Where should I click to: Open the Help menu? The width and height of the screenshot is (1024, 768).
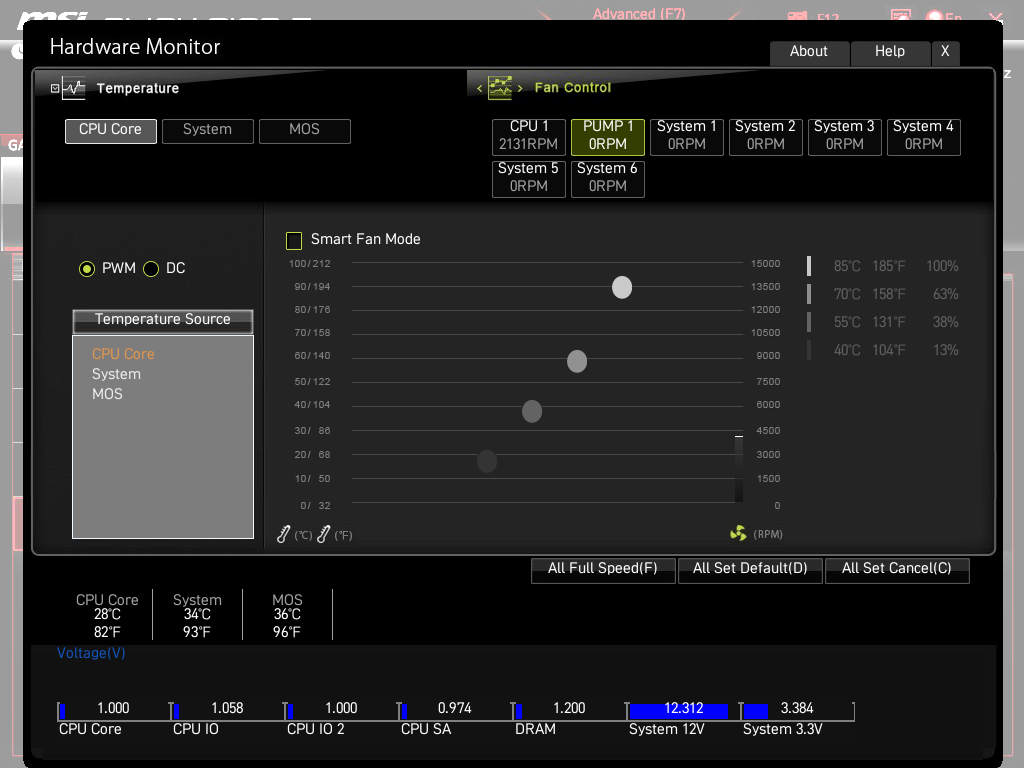tap(890, 52)
